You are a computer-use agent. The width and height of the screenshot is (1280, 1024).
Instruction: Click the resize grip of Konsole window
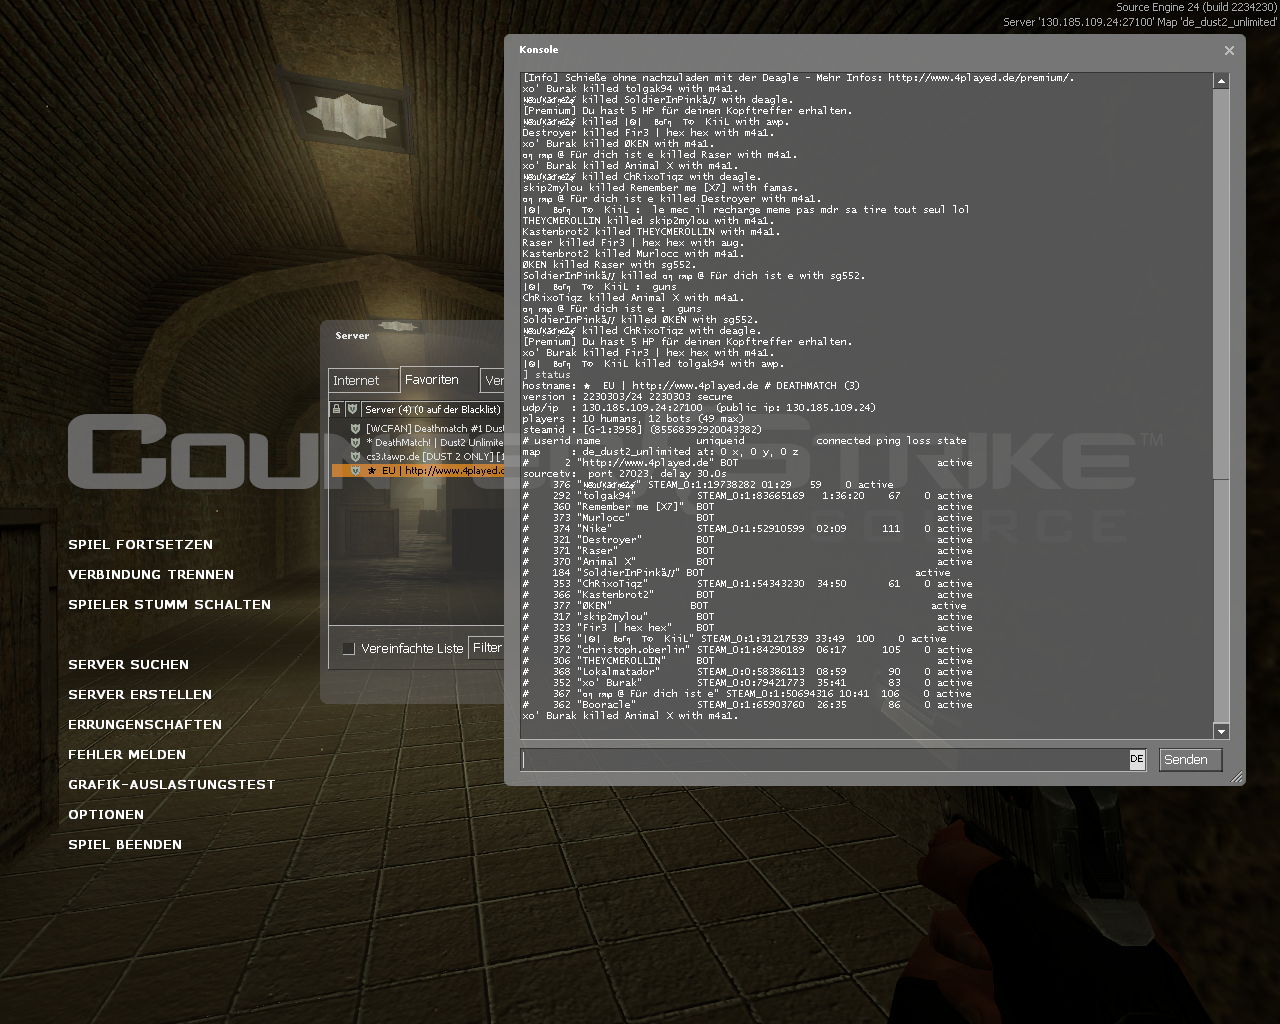[x=1237, y=777]
